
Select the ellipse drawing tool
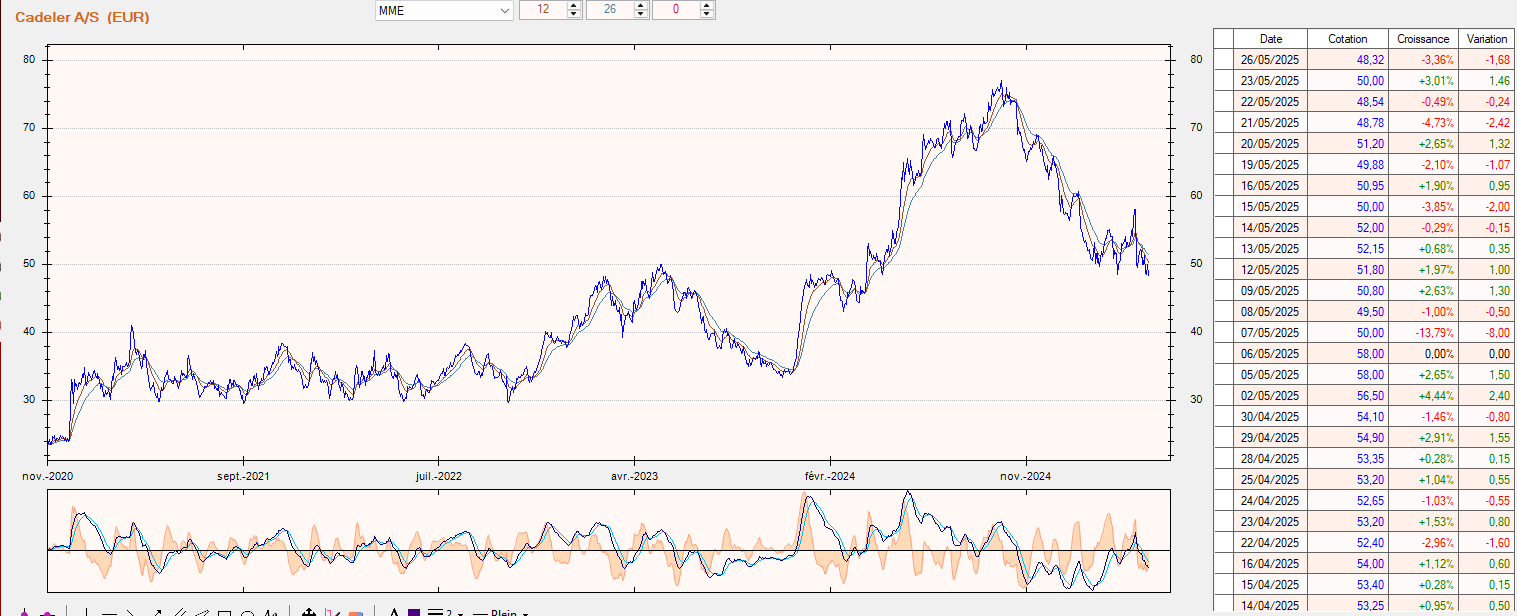(x=247, y=612)
